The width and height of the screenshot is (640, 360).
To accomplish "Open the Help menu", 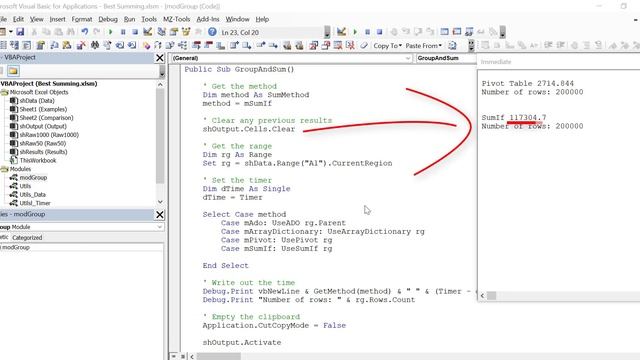I will (262, 19).
